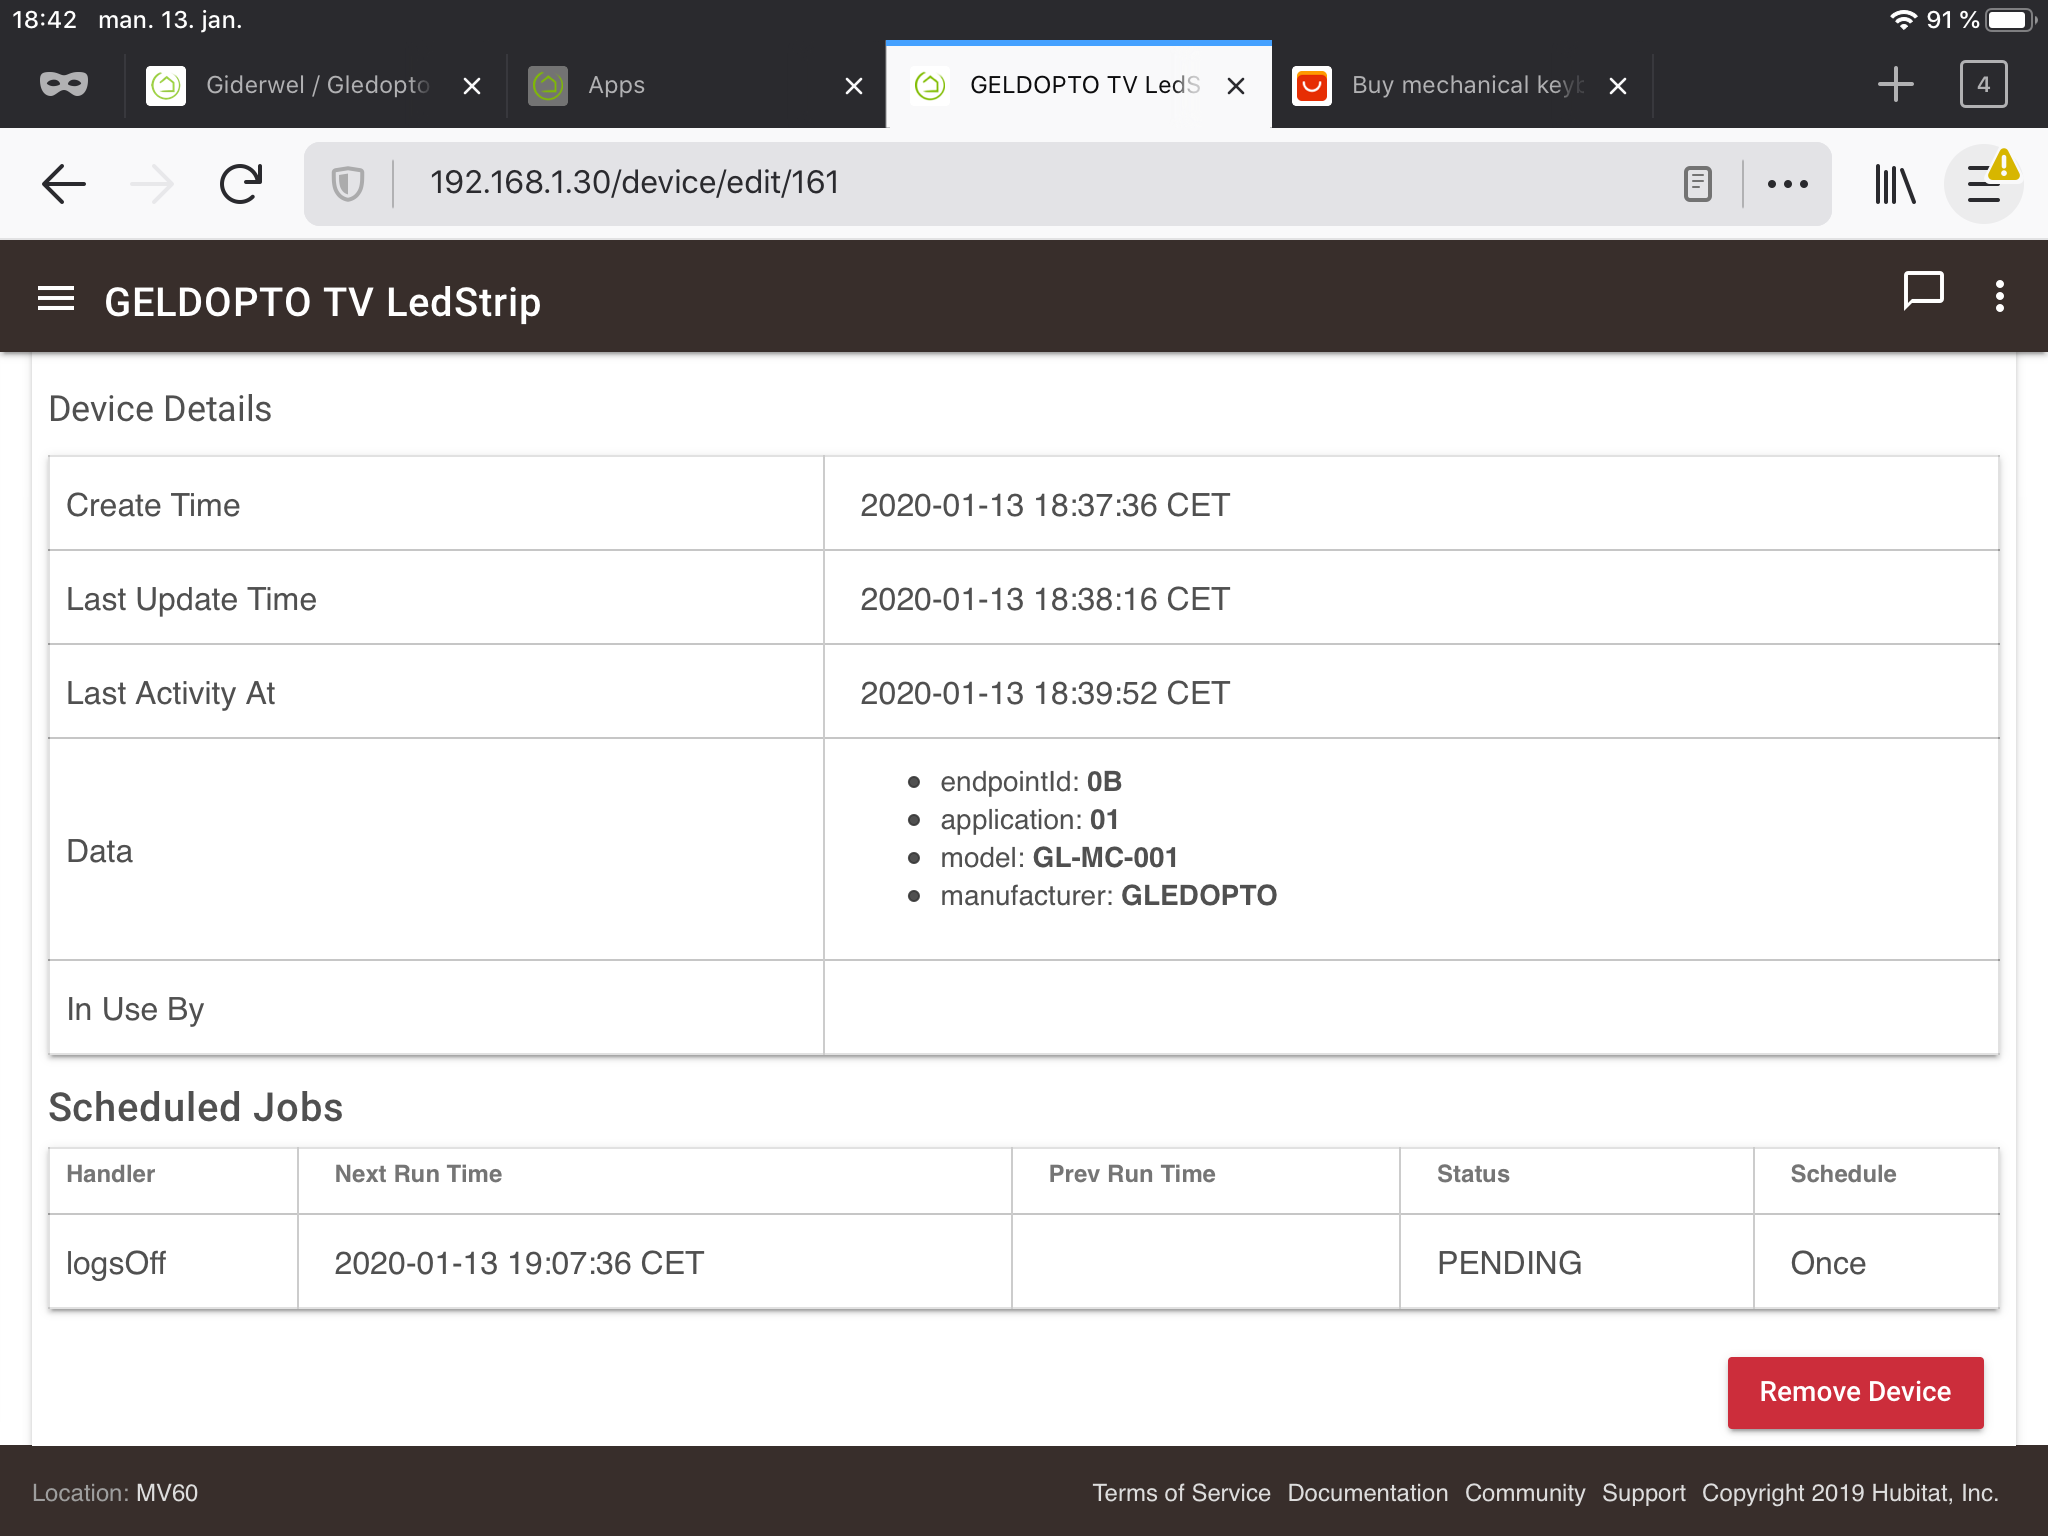Viewport: 2048px width, 1536px height.
Task: Open a new tab with plus icon
Action: coord(1895,85)
